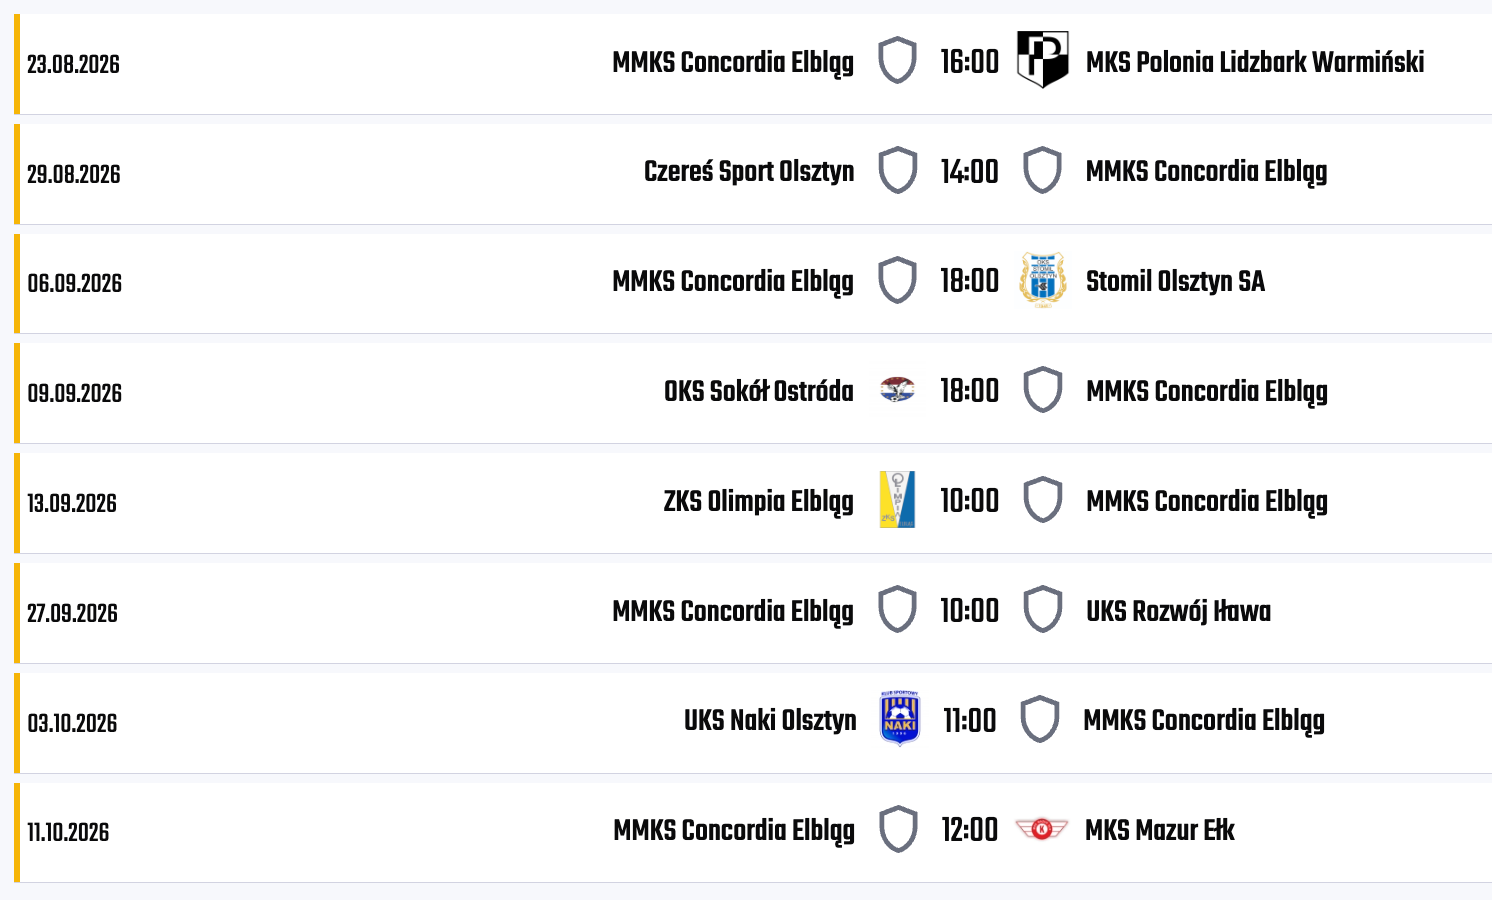Click the MKS Polonia Lidzbark Warmiński crest
Viewport: 1492px width, 900px height.
tap(1042, 60)
